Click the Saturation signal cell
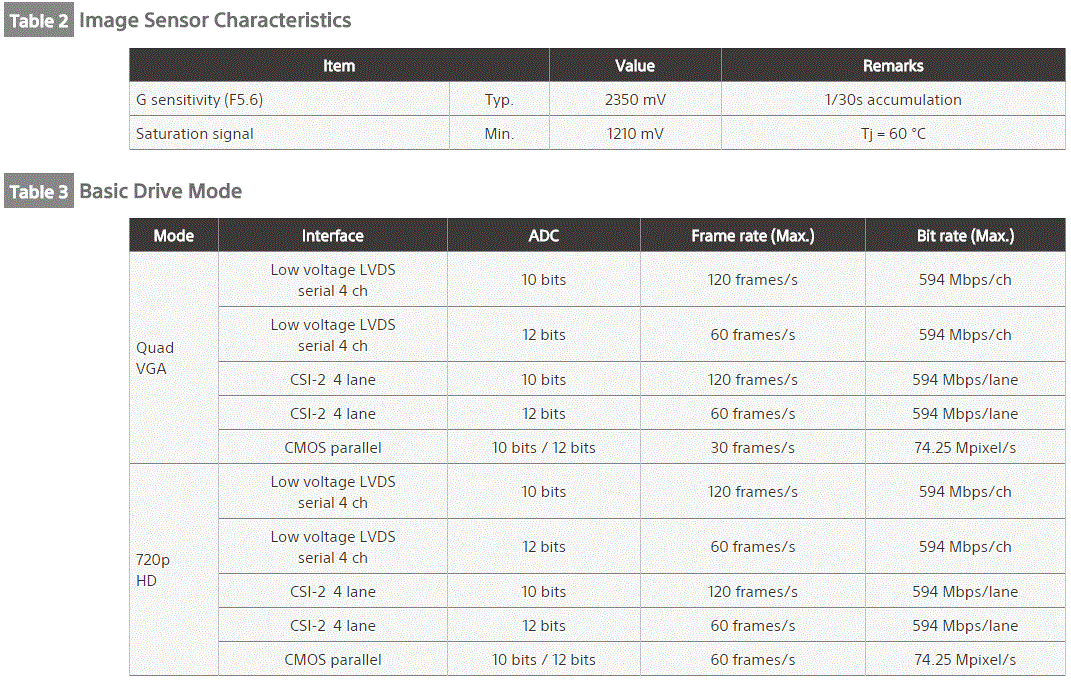 click(195, 134)
